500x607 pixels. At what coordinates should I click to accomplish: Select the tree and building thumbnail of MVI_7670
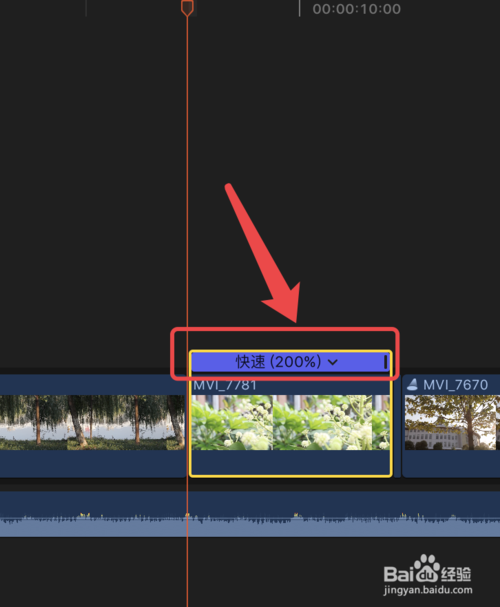(452, 422)
